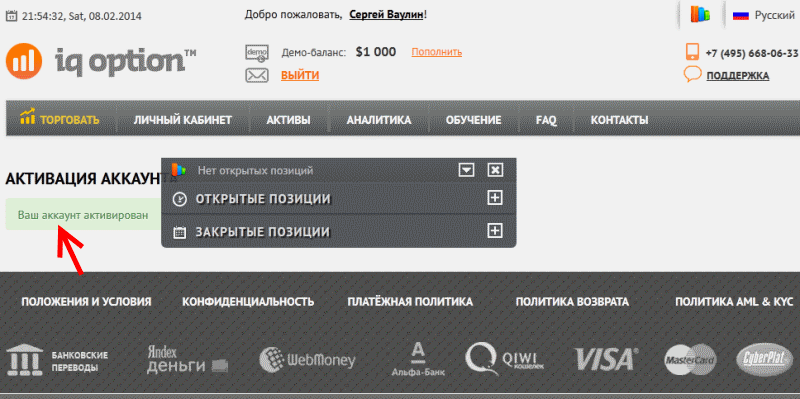Click the QIWI кошелек logo
The image size is (800, 399).
click(505, 359)
